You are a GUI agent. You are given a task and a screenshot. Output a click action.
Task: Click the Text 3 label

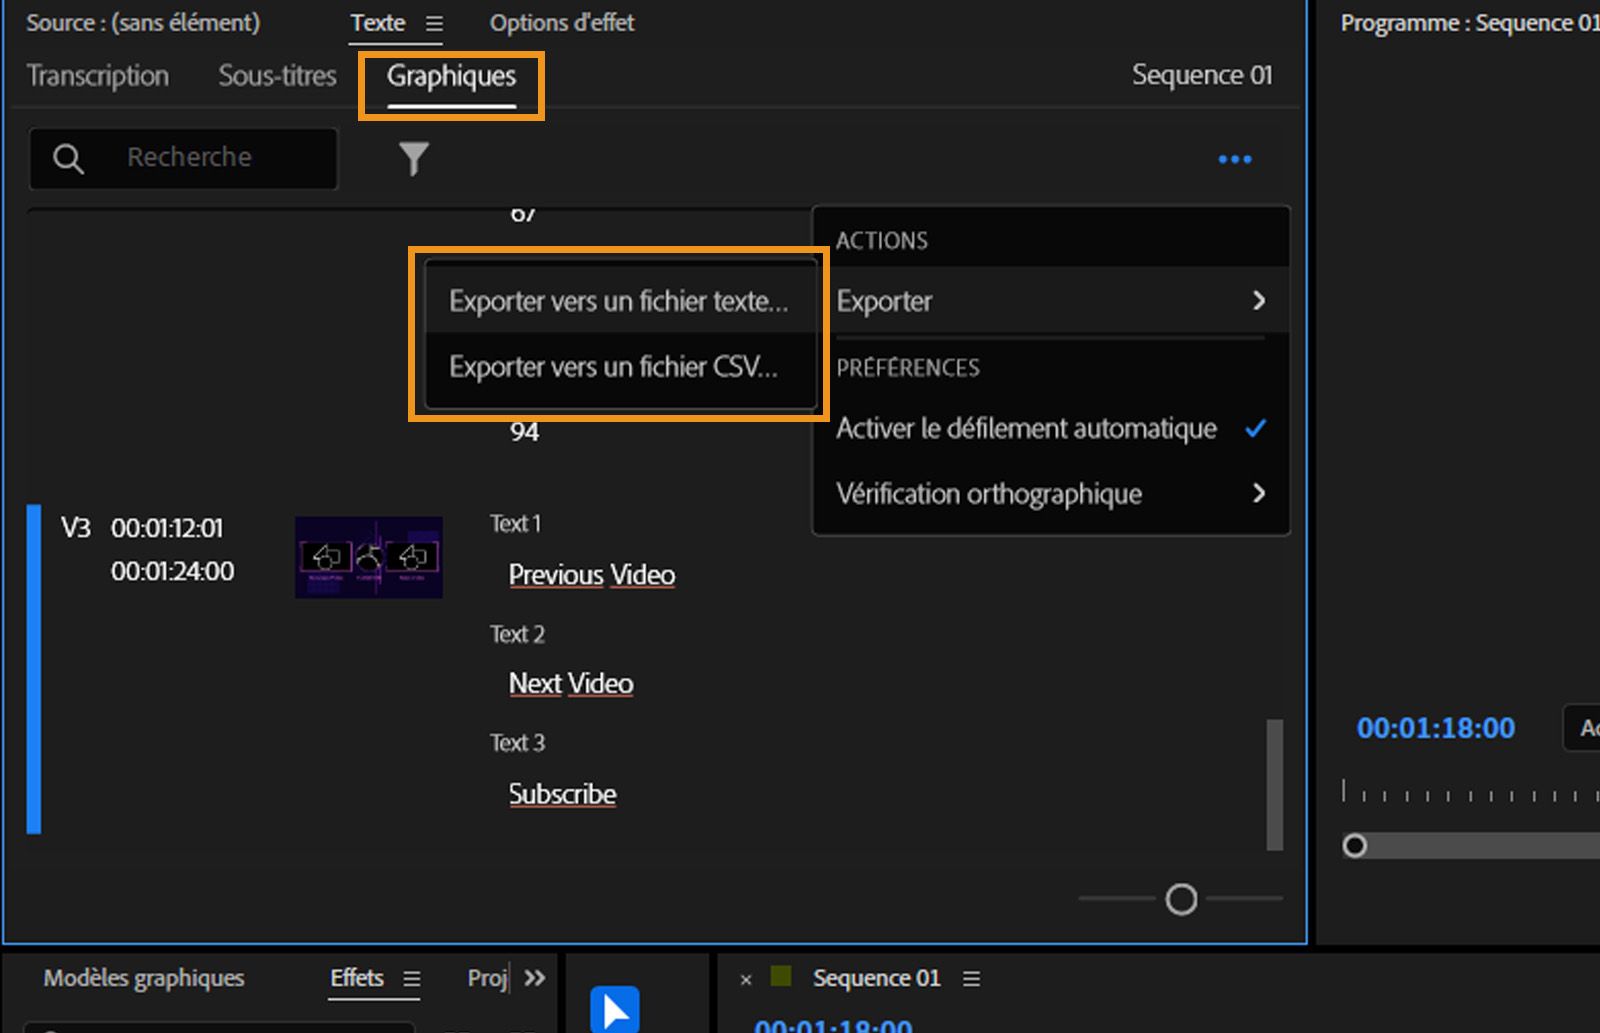coord(517,743)
